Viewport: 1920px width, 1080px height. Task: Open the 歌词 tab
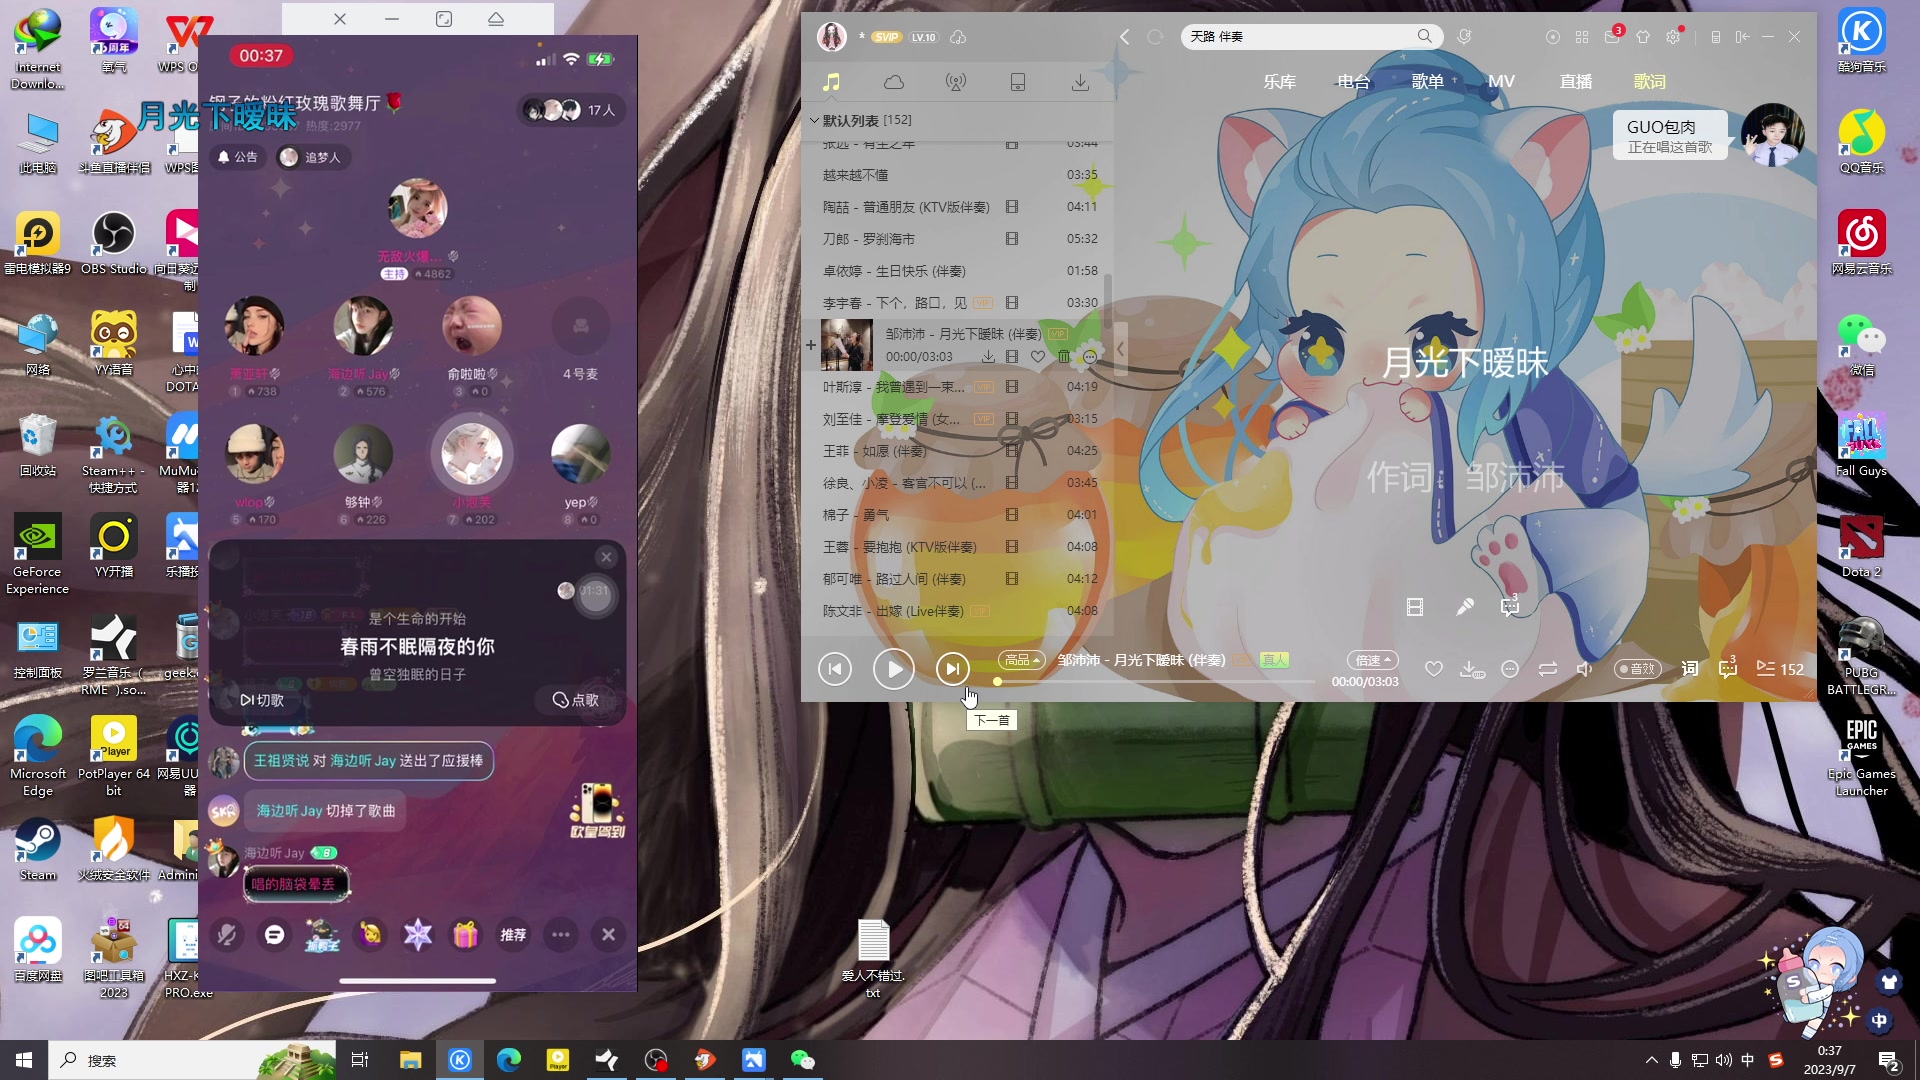tap(1650, 82)
